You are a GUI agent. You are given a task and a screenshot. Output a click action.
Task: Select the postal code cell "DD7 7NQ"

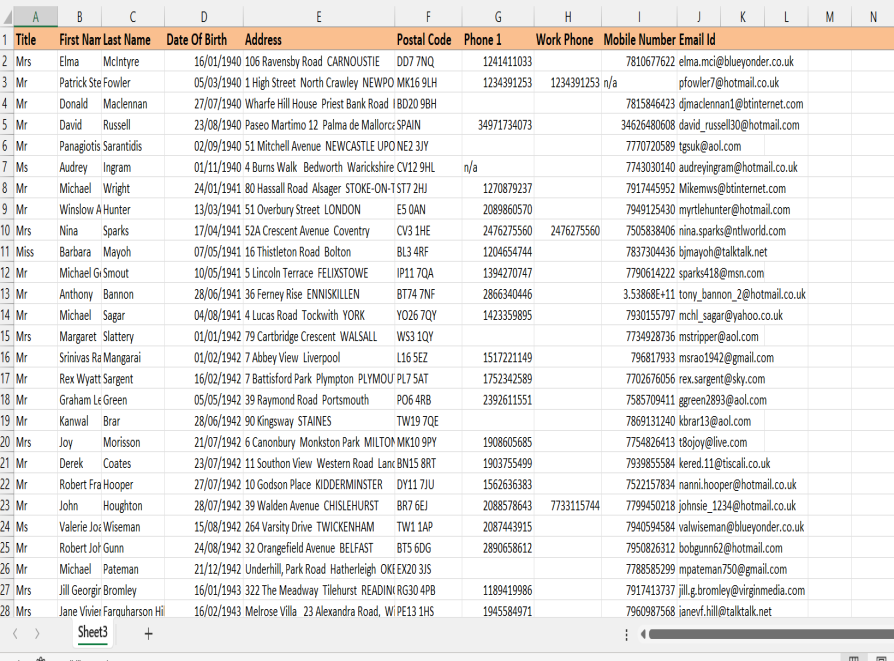428,62
